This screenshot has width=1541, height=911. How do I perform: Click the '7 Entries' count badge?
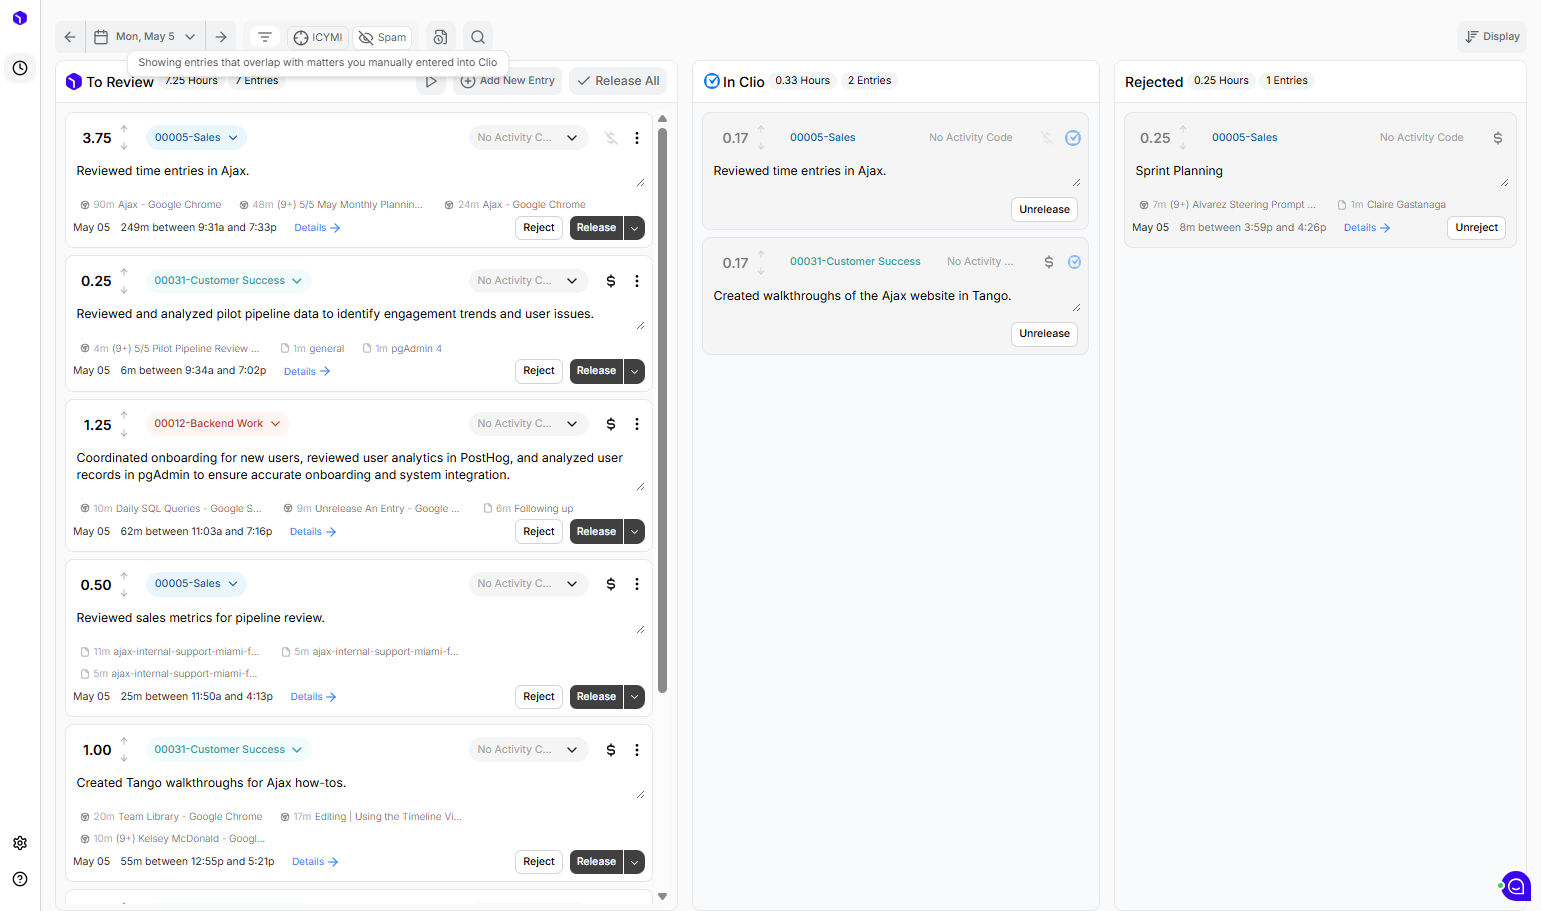point(257,81)
